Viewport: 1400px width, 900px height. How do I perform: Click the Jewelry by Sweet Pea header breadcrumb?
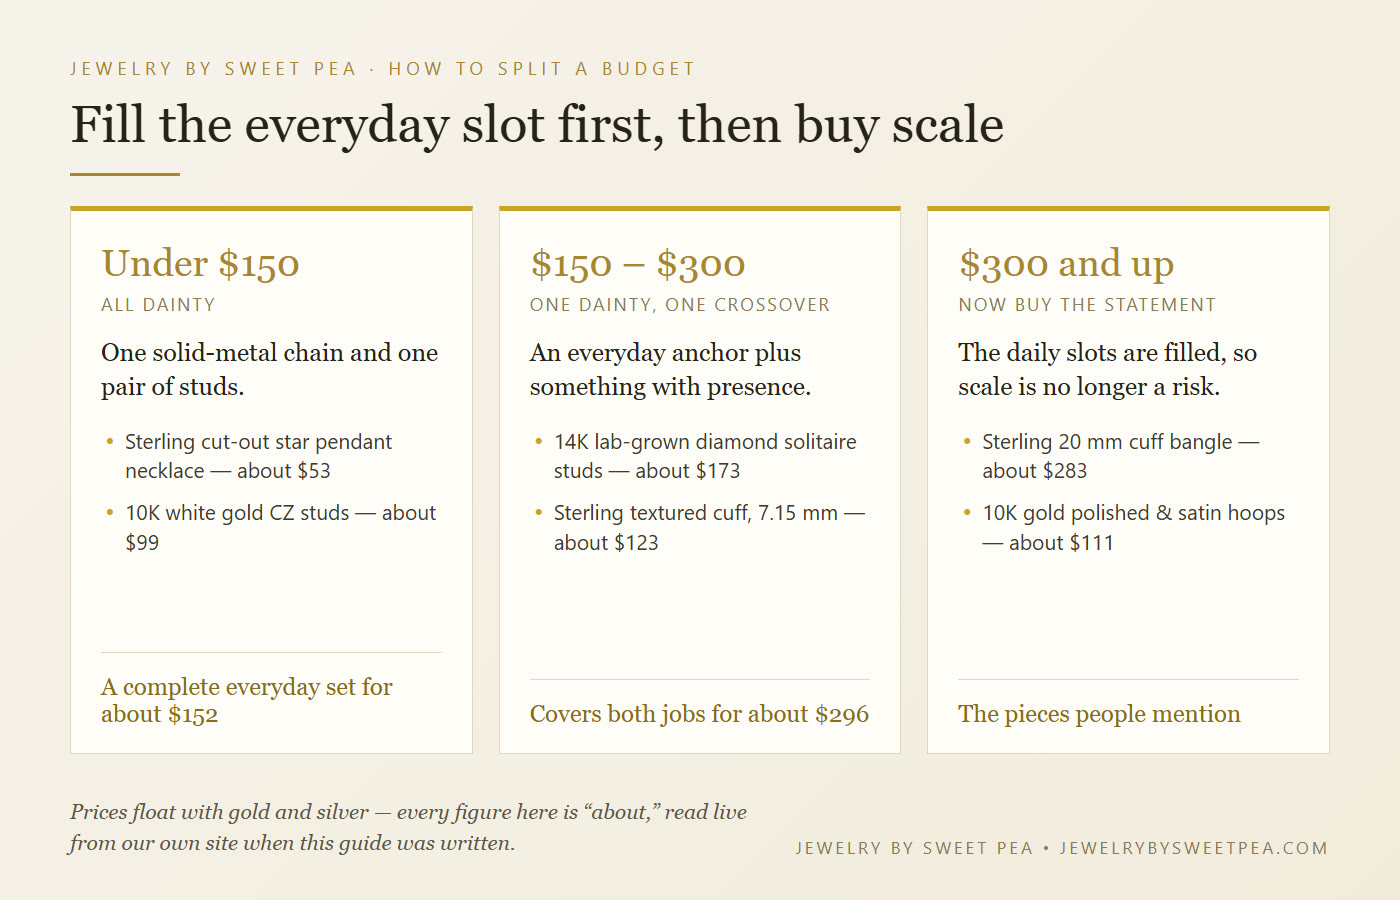(213, 69)
